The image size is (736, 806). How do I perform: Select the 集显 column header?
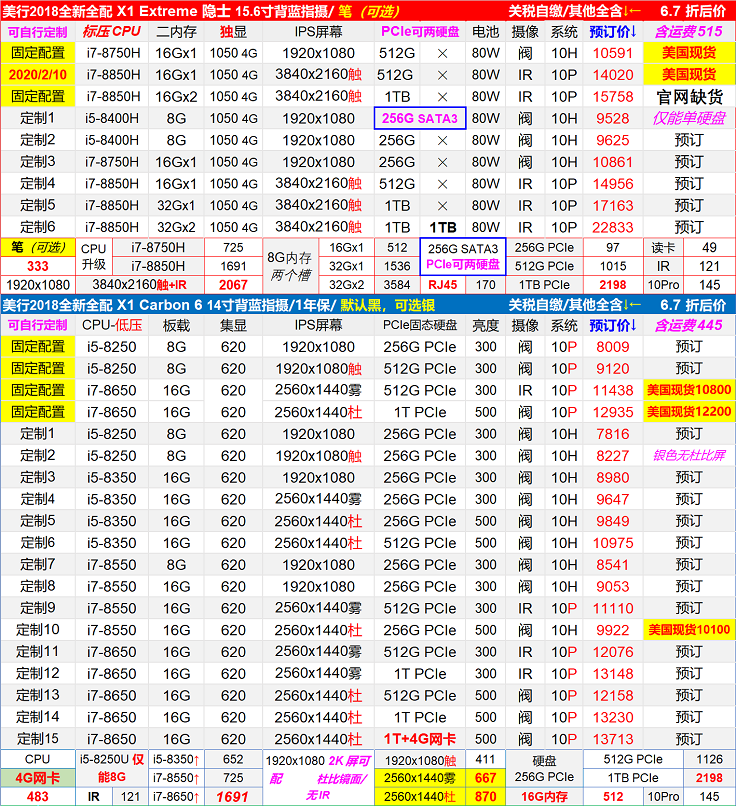pos(233,325)
